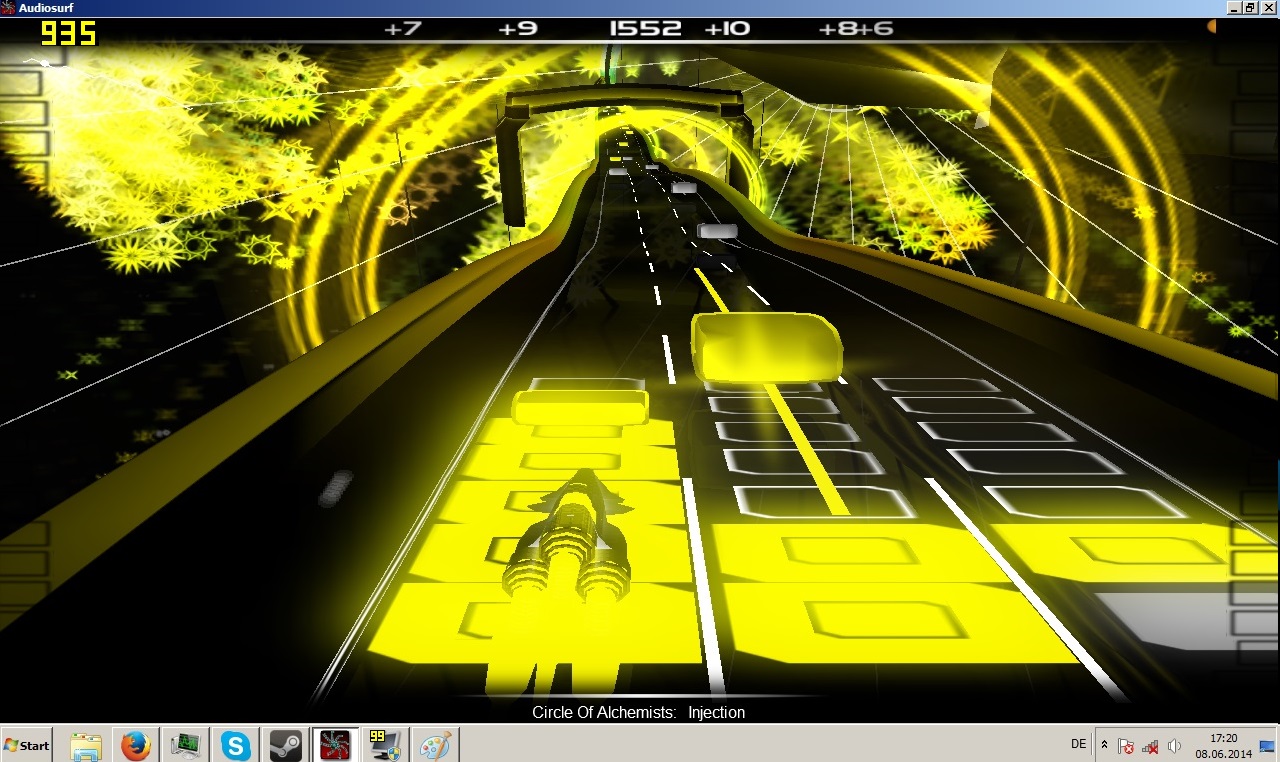Image resolution: width=1280 pixels, height=762 pixels.
Task: Open Skype from the taskbar
Action: [235, 745]
